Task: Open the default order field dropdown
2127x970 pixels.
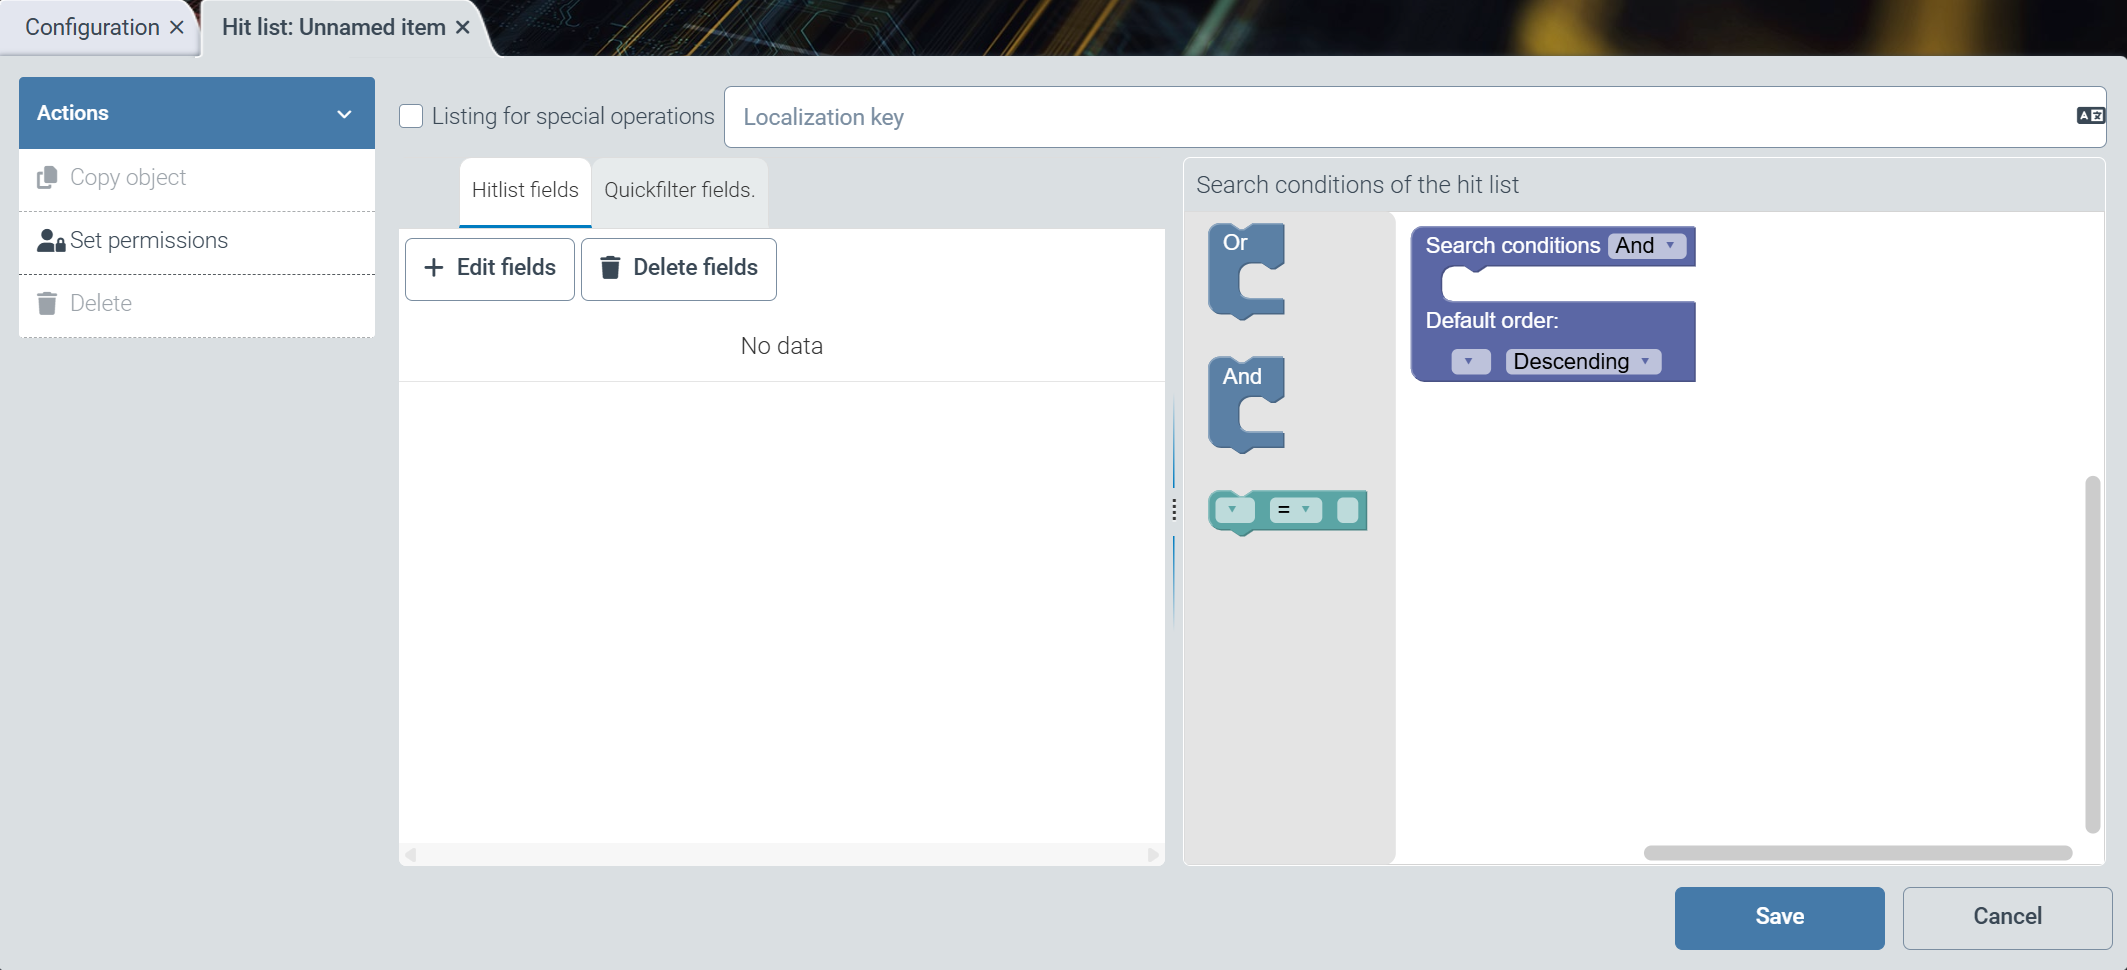Action: click(1469, 362)
